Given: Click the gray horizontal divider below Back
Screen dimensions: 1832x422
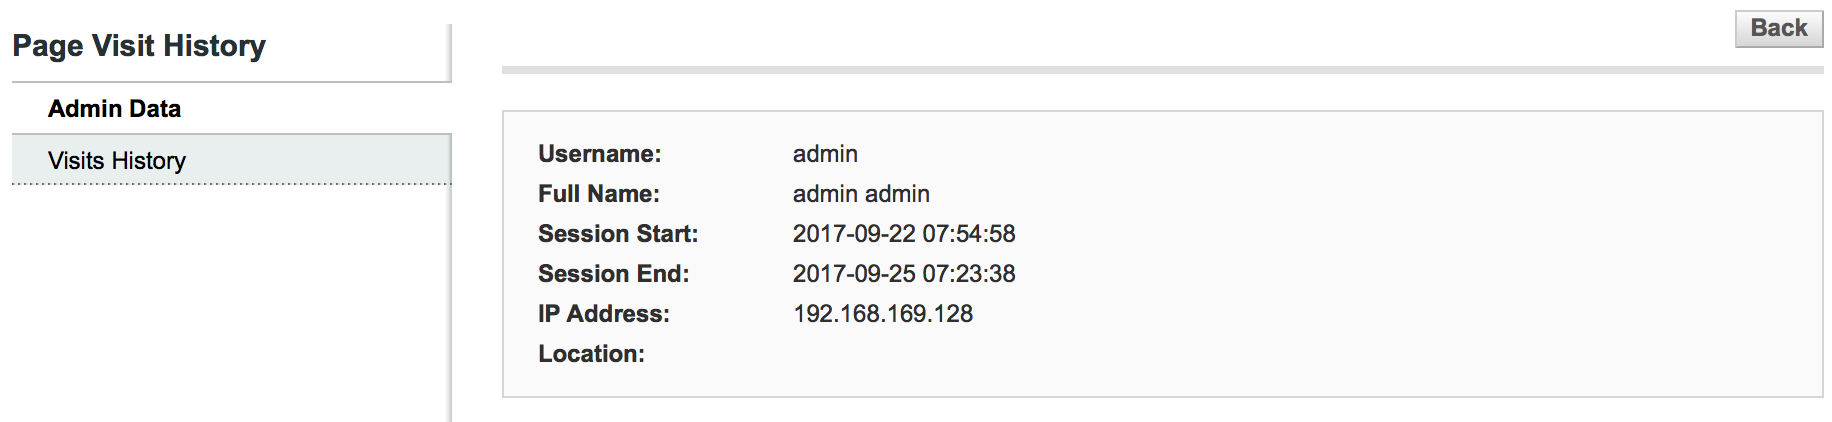Looking at the screenshot, I should [1162, 70].
